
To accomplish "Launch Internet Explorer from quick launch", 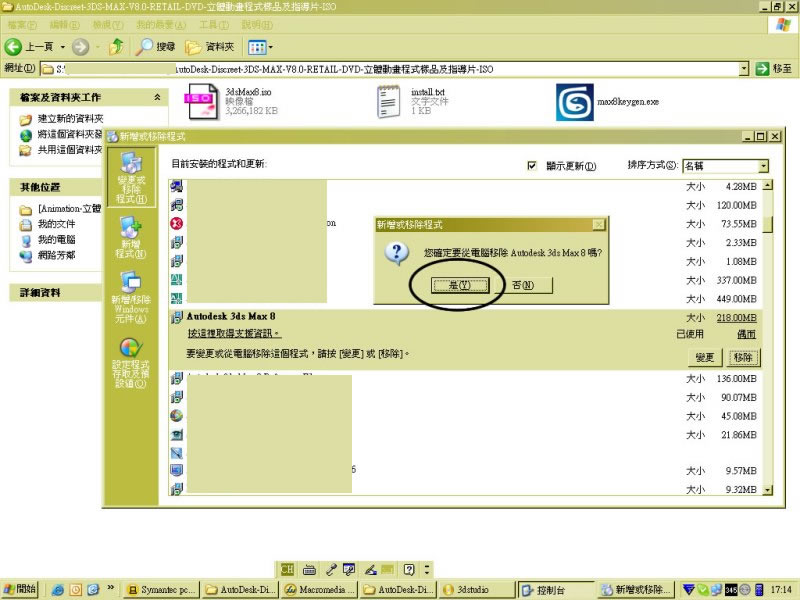I will 58,590.
